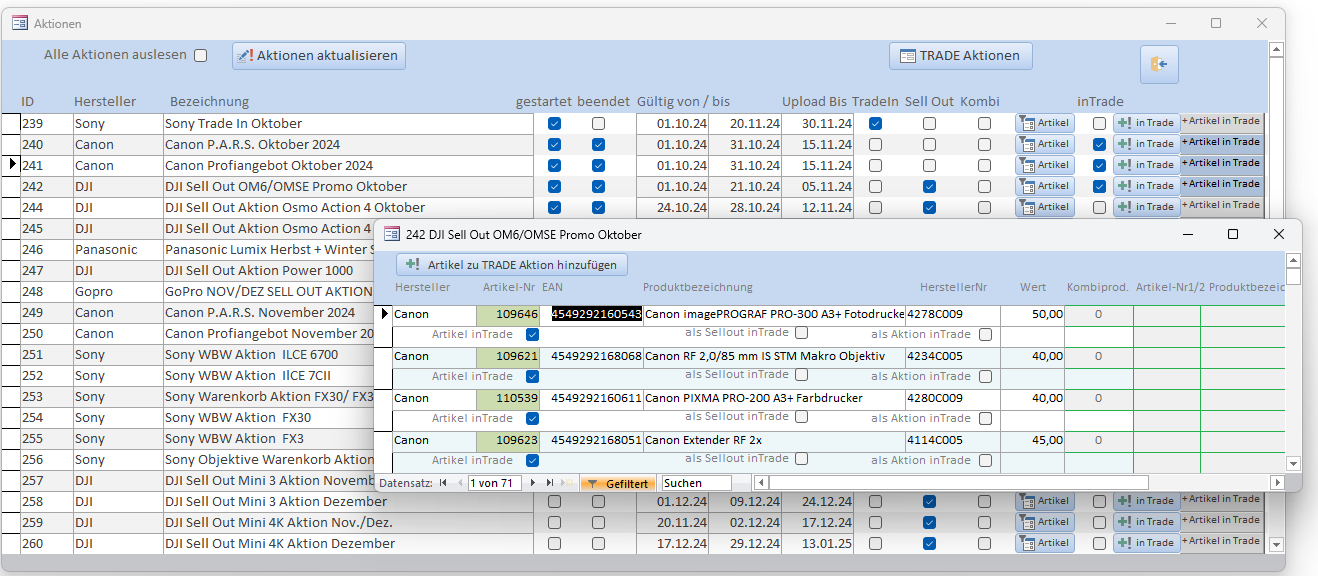Image resolution: width=1318 pixels, height=576 pixels.
Task: Click 'in Trade' button for row 259
Action: (x=1146, y=522)
